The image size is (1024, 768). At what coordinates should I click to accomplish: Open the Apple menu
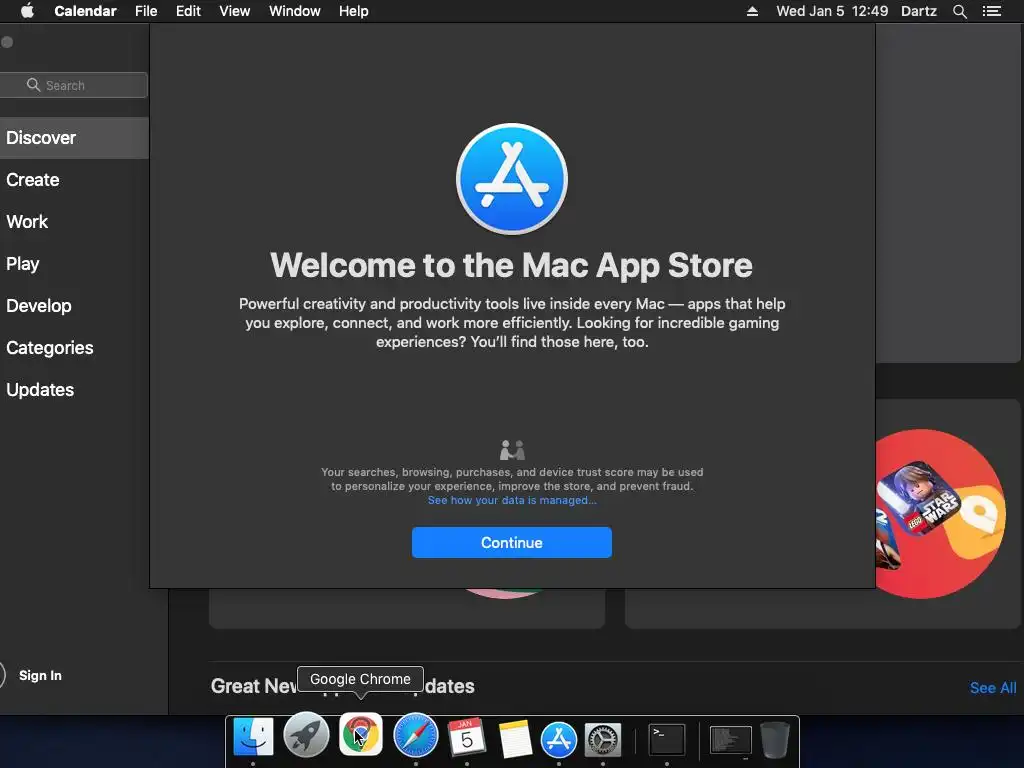point(27,11)
